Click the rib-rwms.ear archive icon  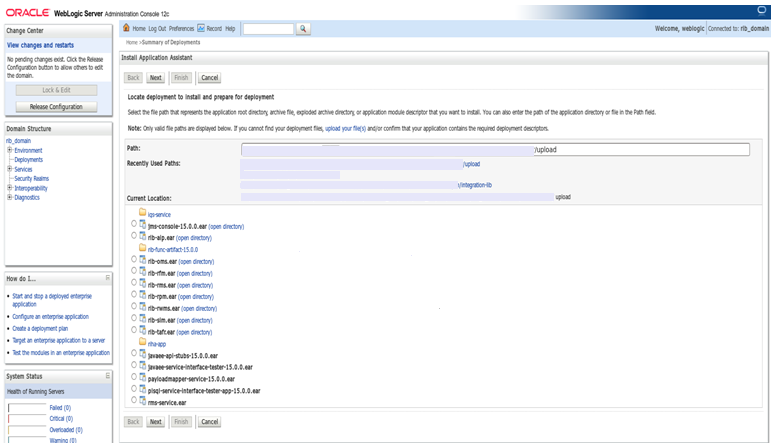[143, 306]
